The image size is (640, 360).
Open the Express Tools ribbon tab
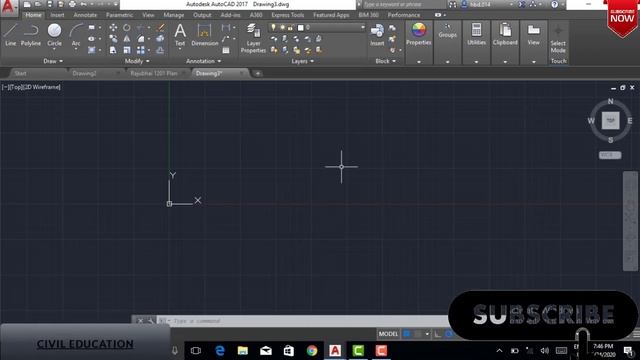(288, 15)
